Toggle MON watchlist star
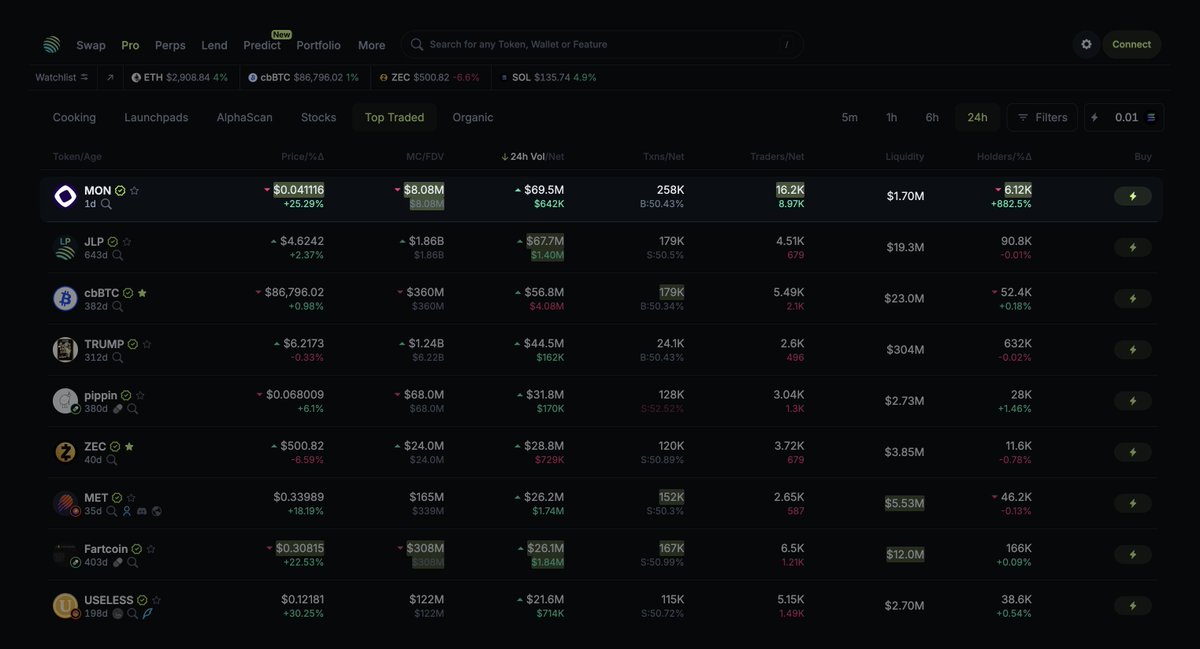This screenshot has height=649, width=1200. coord(134,190)
